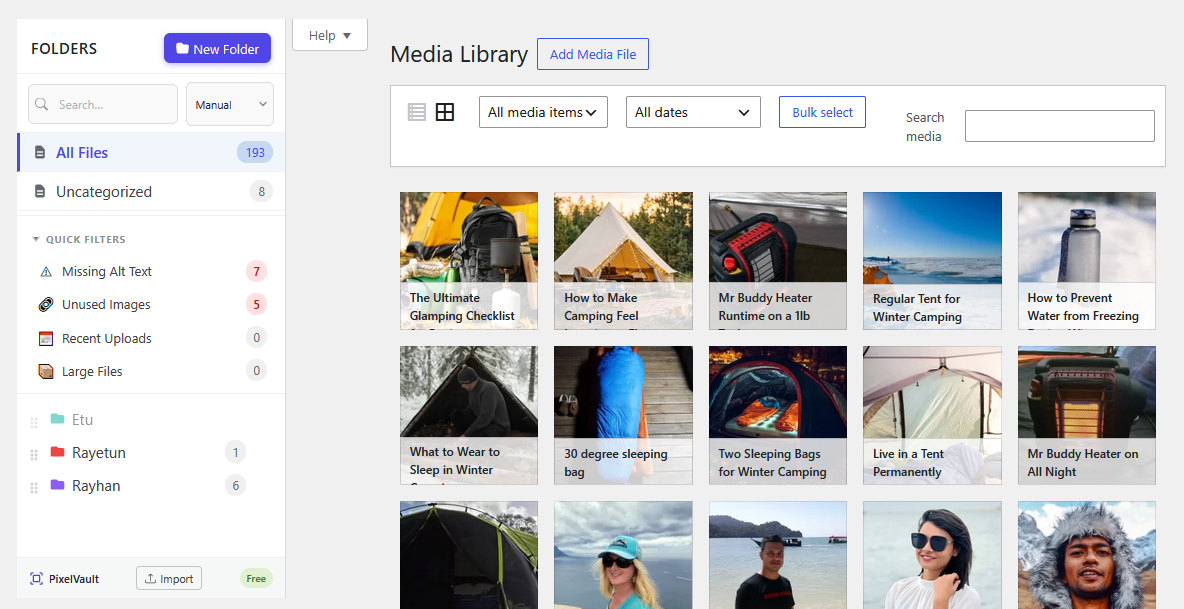
Task: Click the 5 badge on Unused Images
Action: coord(257,305)
